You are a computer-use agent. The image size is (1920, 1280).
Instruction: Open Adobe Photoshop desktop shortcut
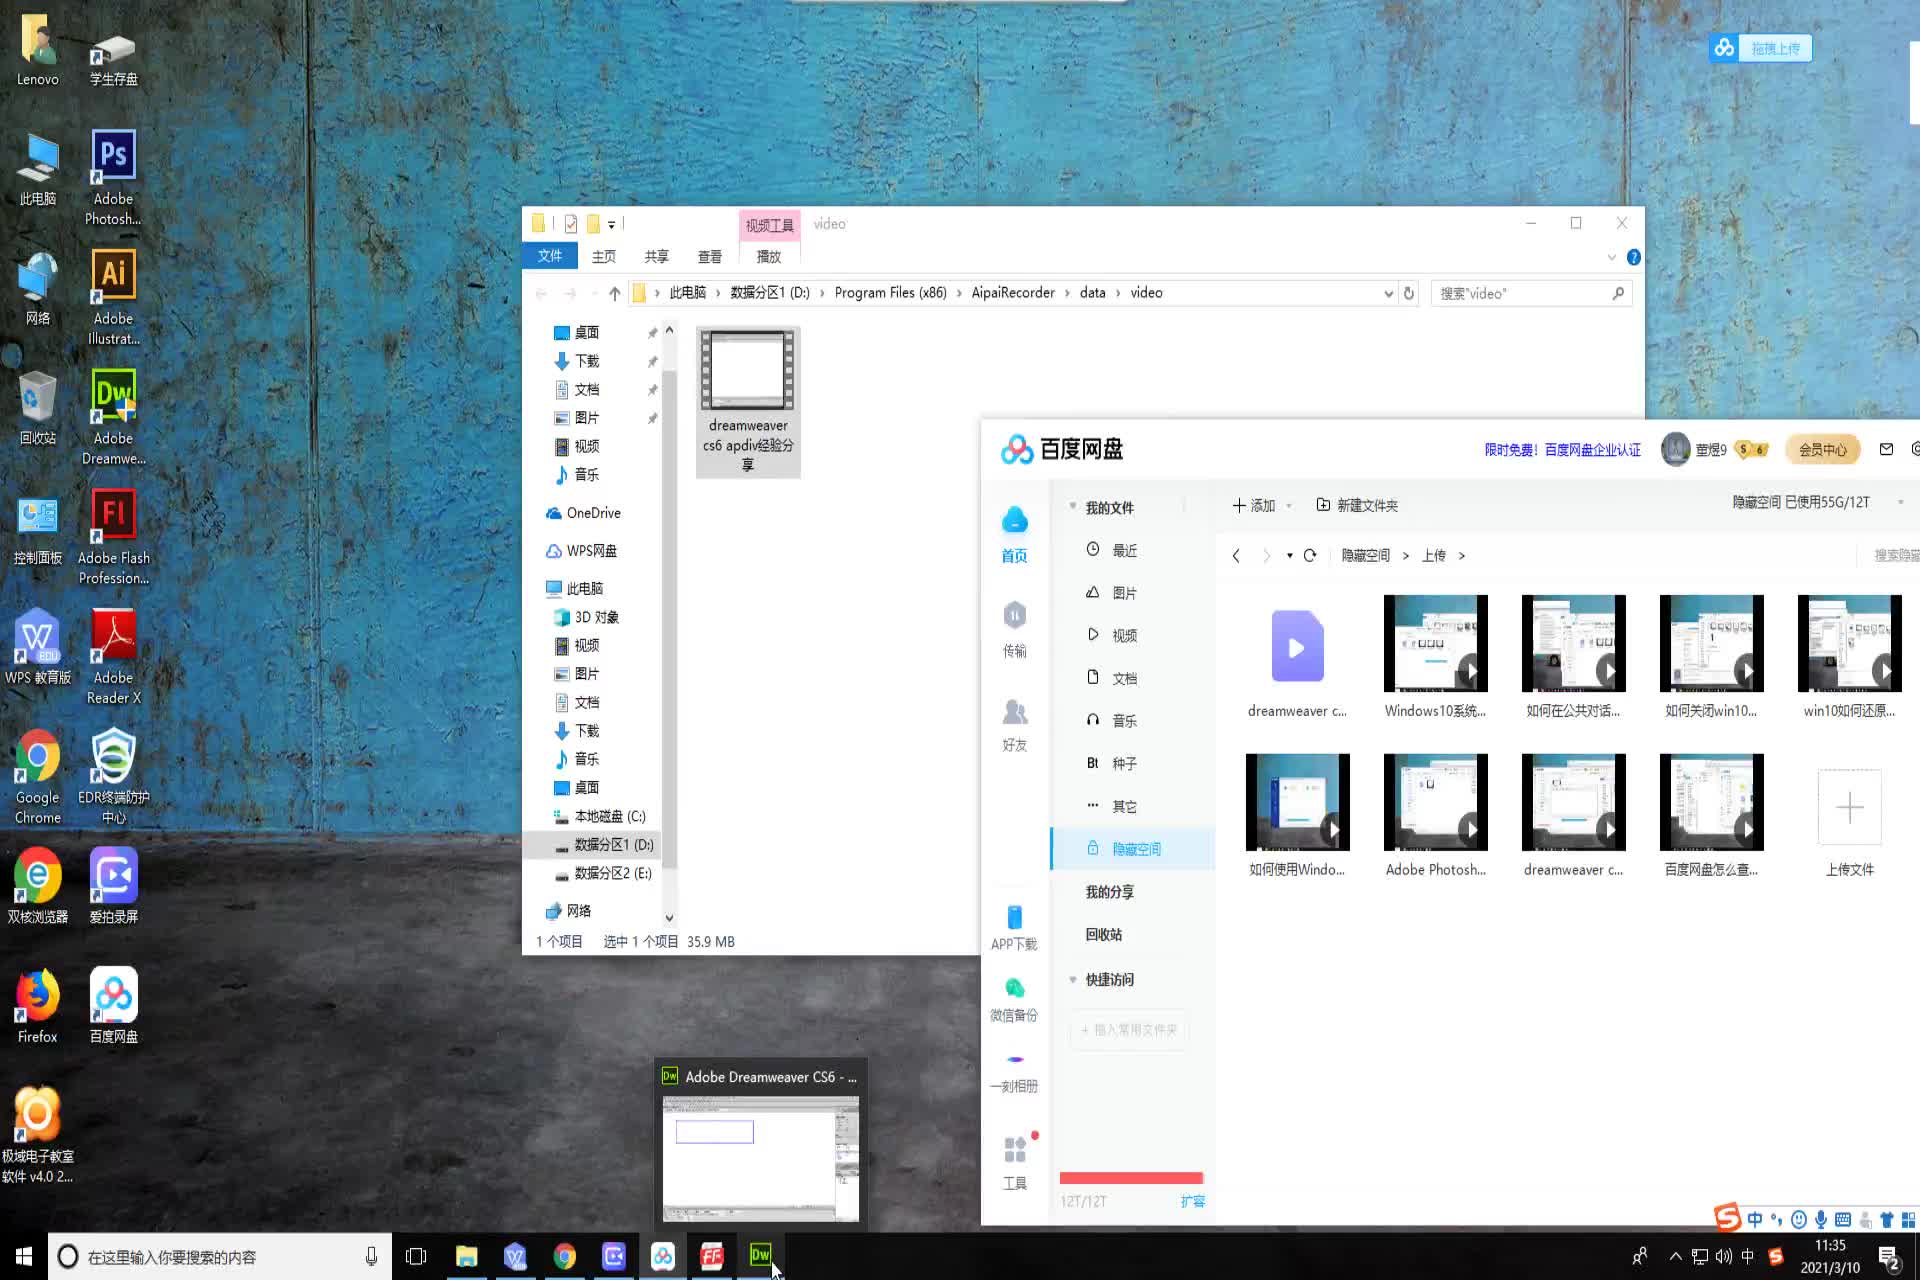[113, 178]
